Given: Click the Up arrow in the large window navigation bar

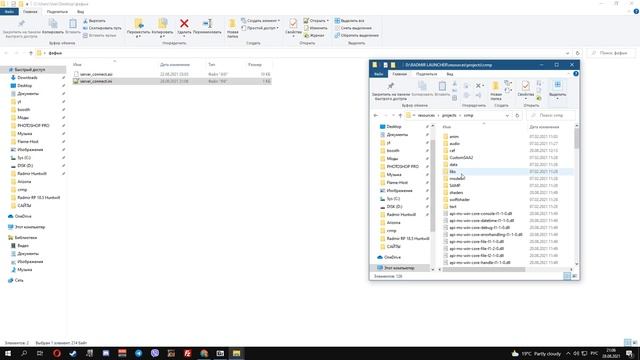Looking at the screenshot, I should (31, 53).
